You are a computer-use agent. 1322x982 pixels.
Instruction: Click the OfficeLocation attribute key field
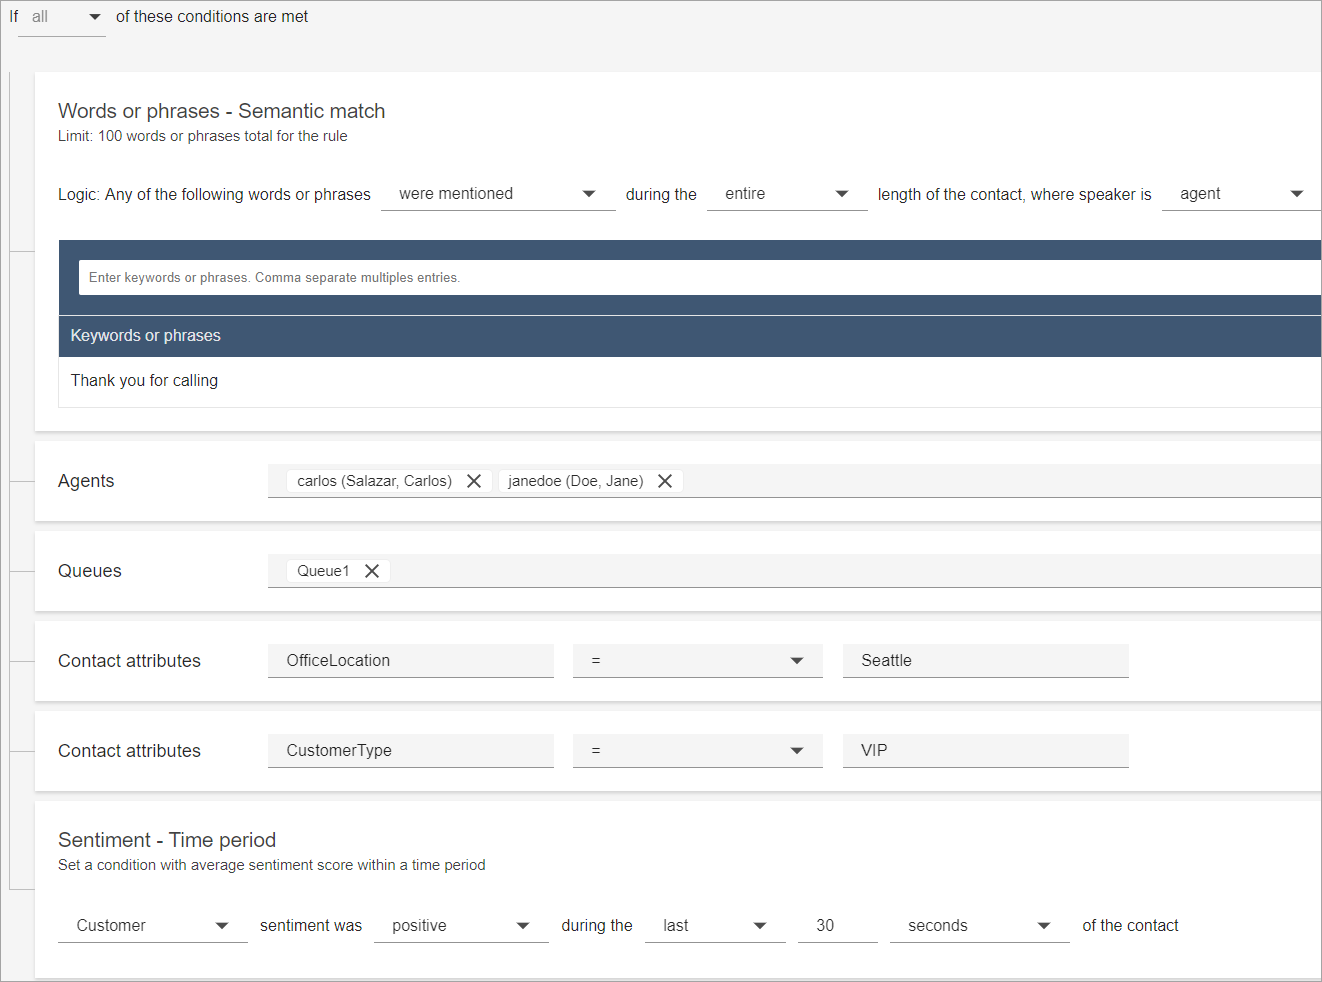[410, 661]
